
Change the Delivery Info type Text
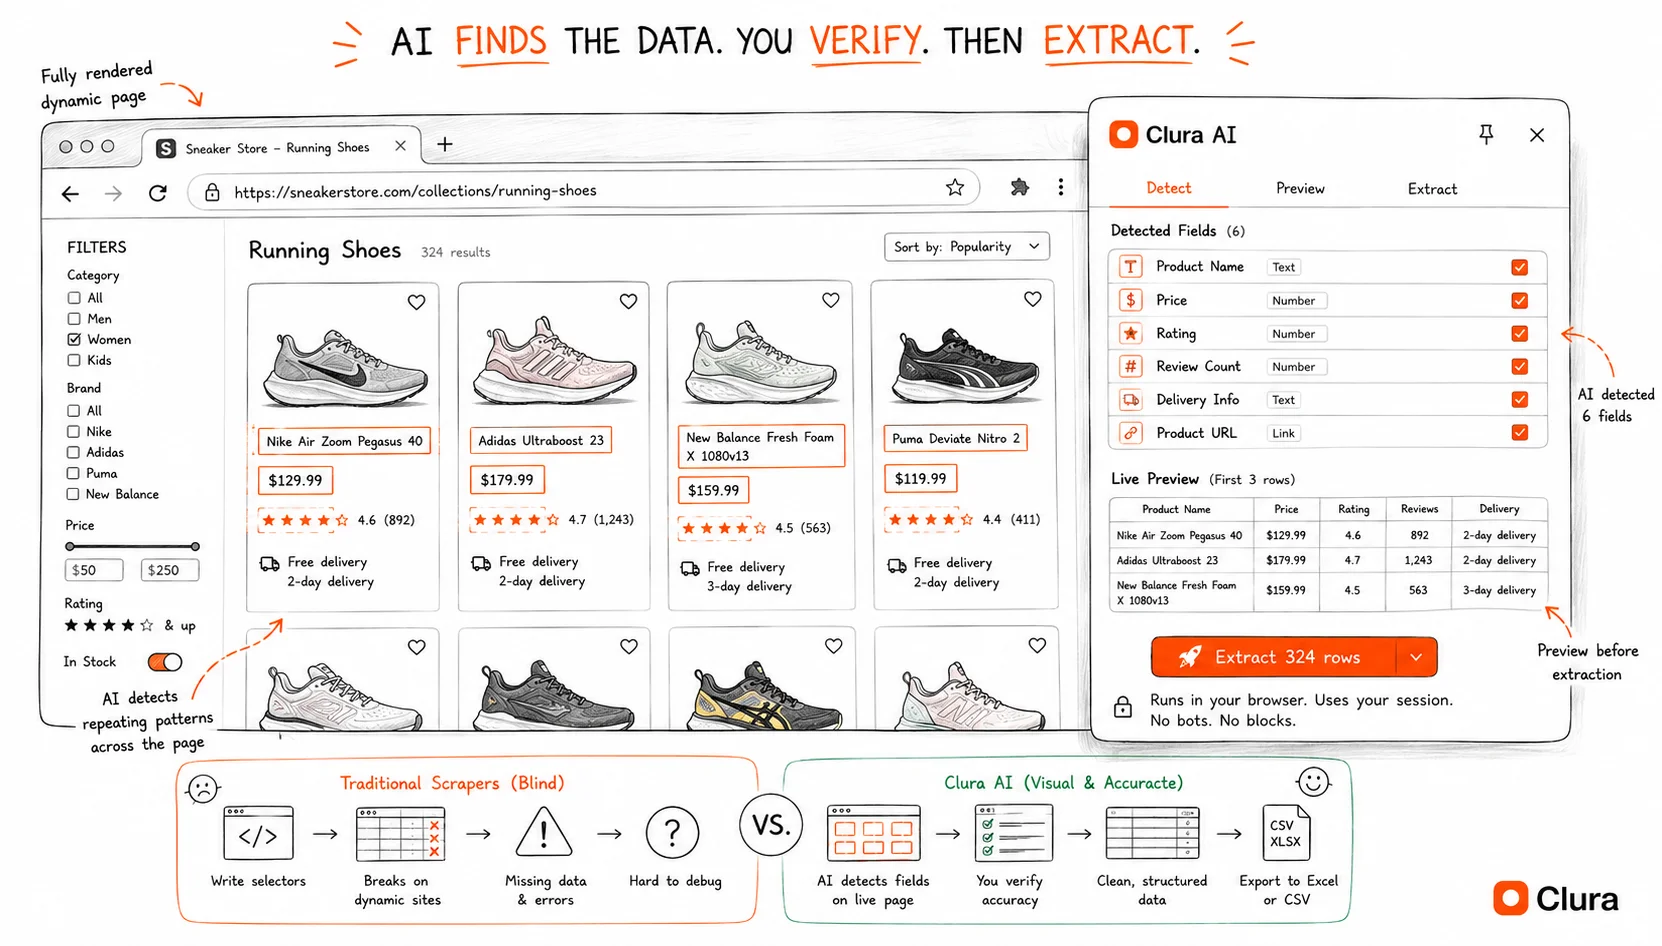tap(1284, 400)
